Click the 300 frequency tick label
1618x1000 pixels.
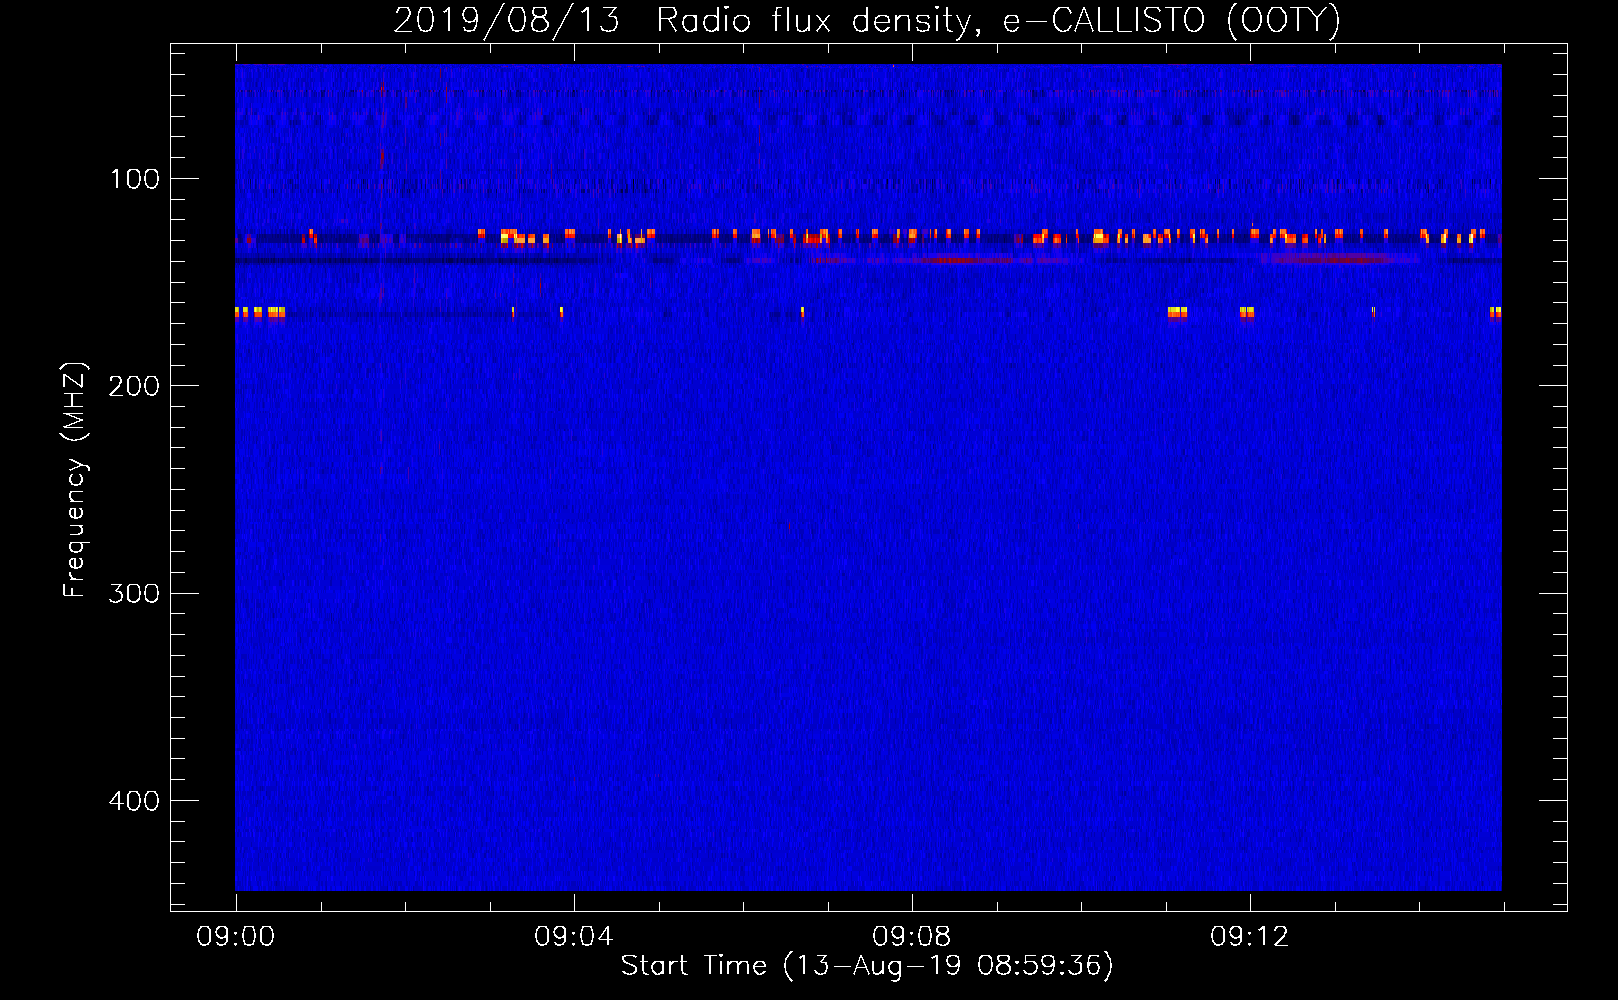point(133,593)
